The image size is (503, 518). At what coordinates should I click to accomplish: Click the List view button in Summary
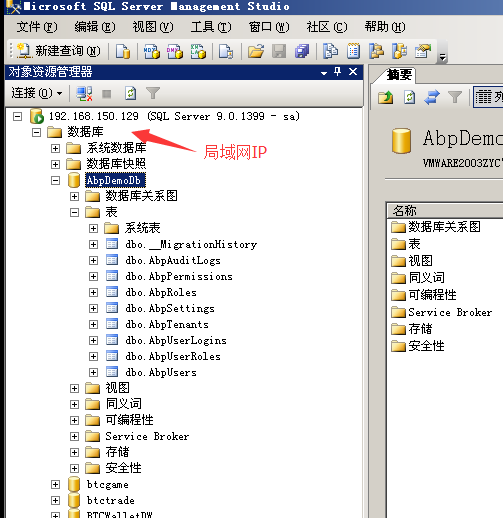(x=488, y=97)
